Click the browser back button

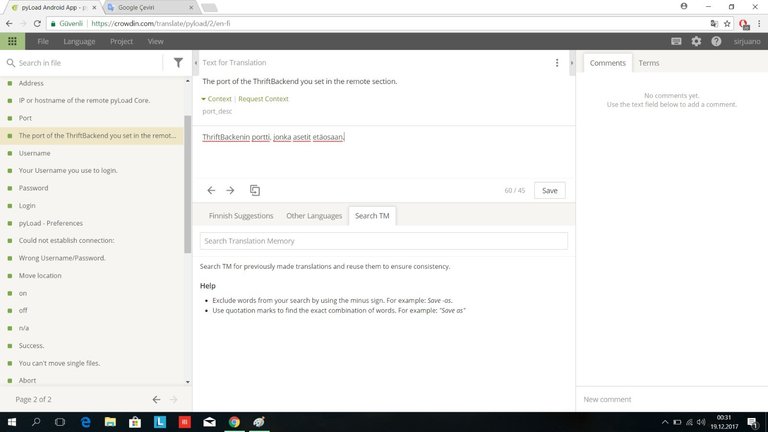9,23
